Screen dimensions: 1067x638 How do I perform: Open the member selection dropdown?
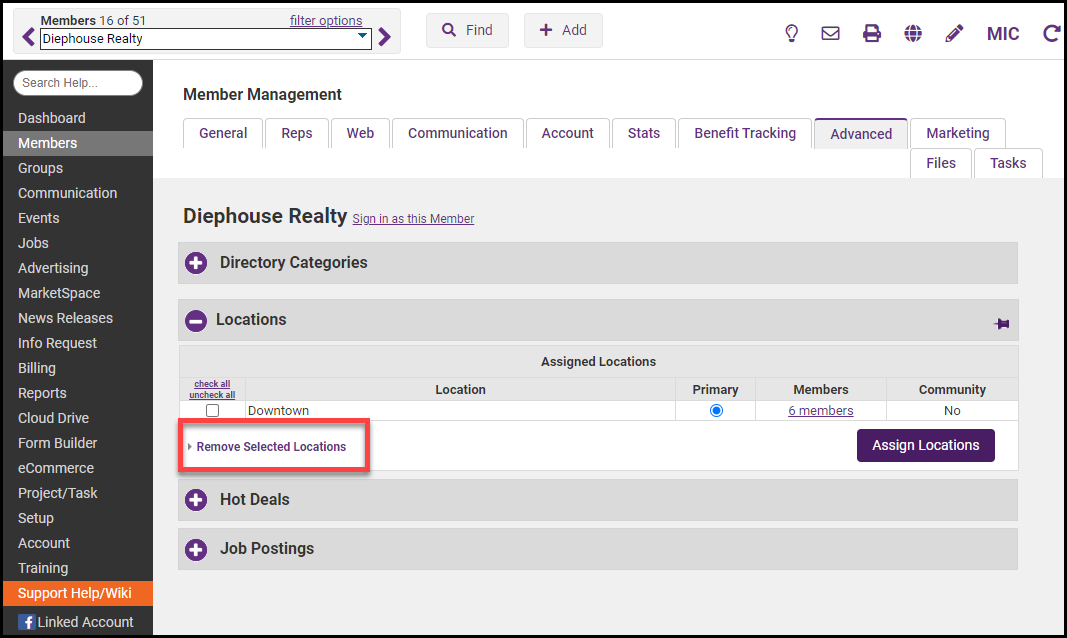tap(362, 38)
